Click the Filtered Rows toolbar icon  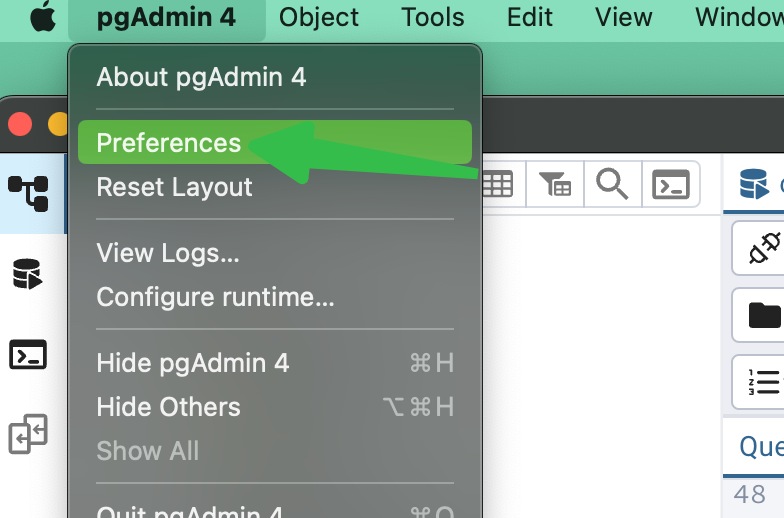tap(554, 184)
